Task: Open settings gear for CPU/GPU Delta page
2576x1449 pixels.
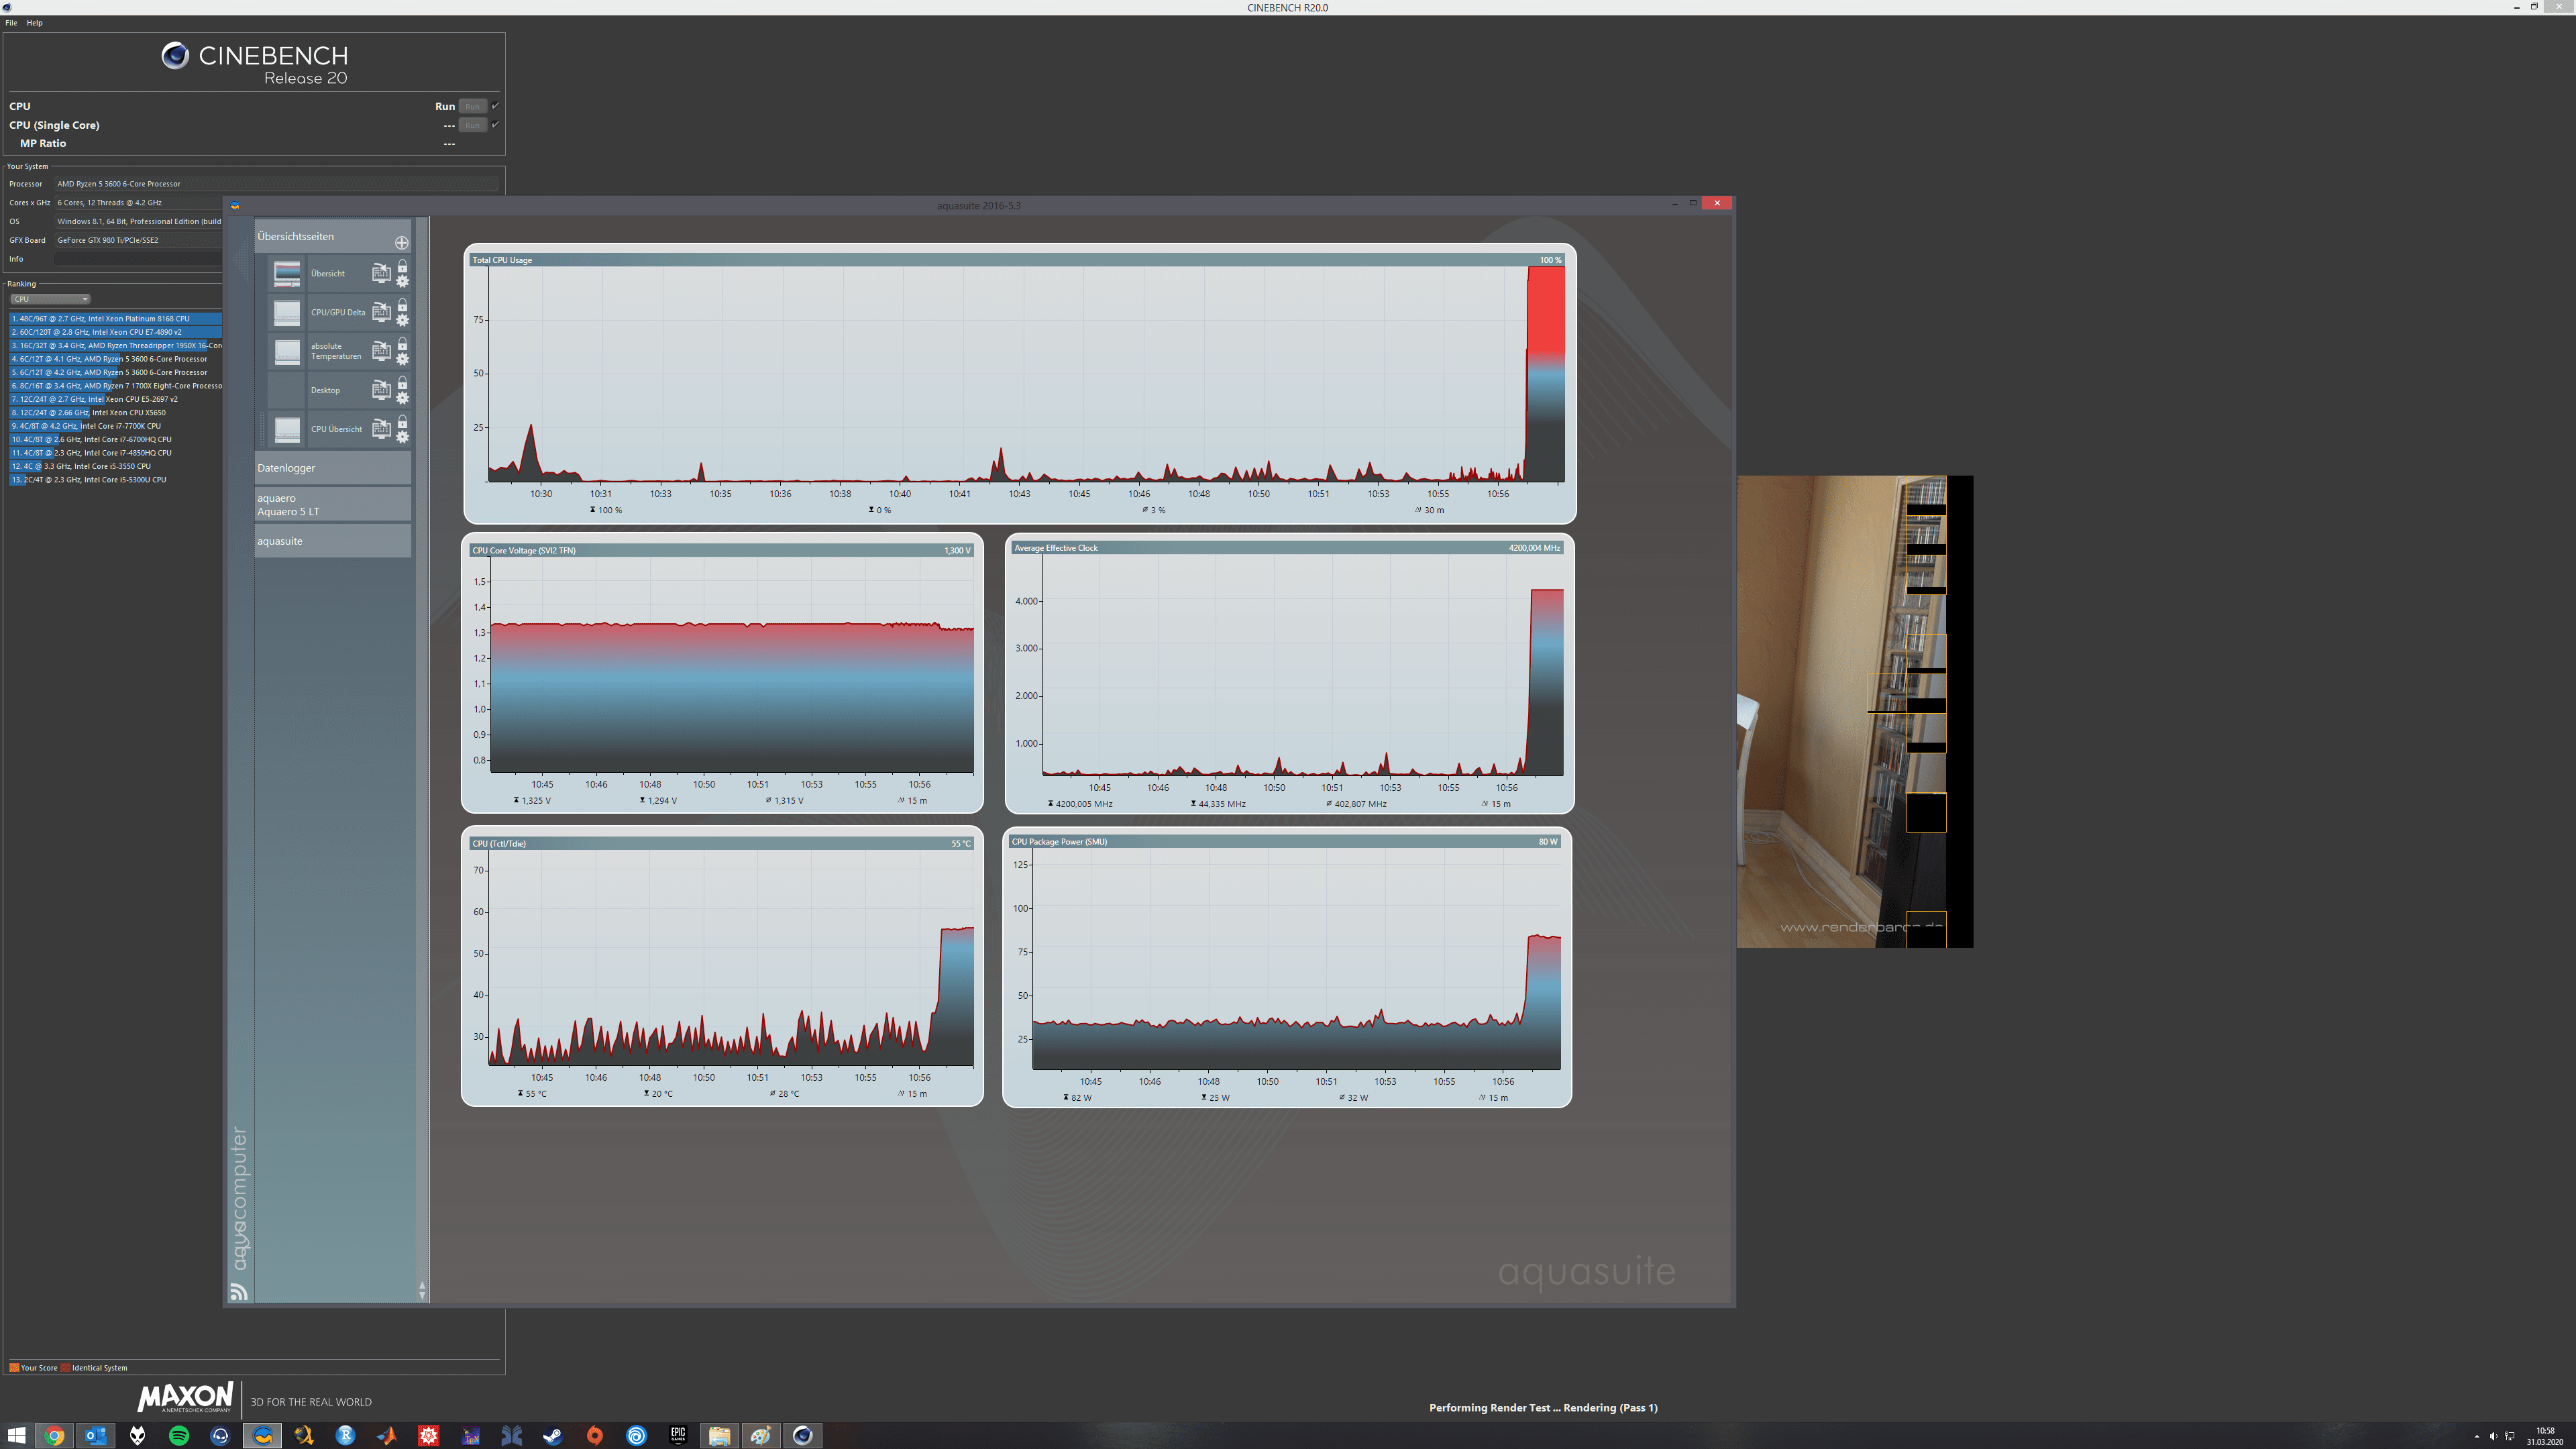Action: [x=403, y=320]
